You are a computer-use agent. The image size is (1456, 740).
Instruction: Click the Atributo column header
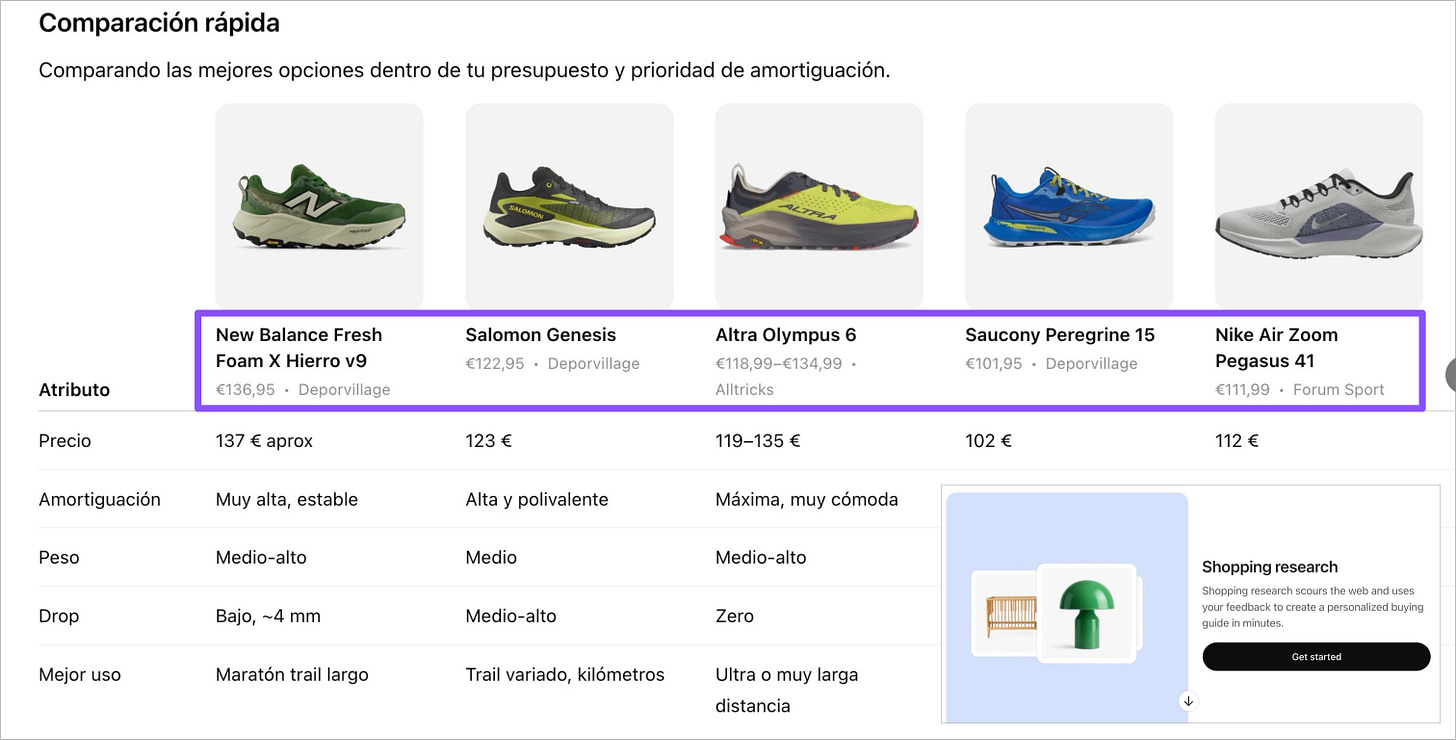(74, 390)
